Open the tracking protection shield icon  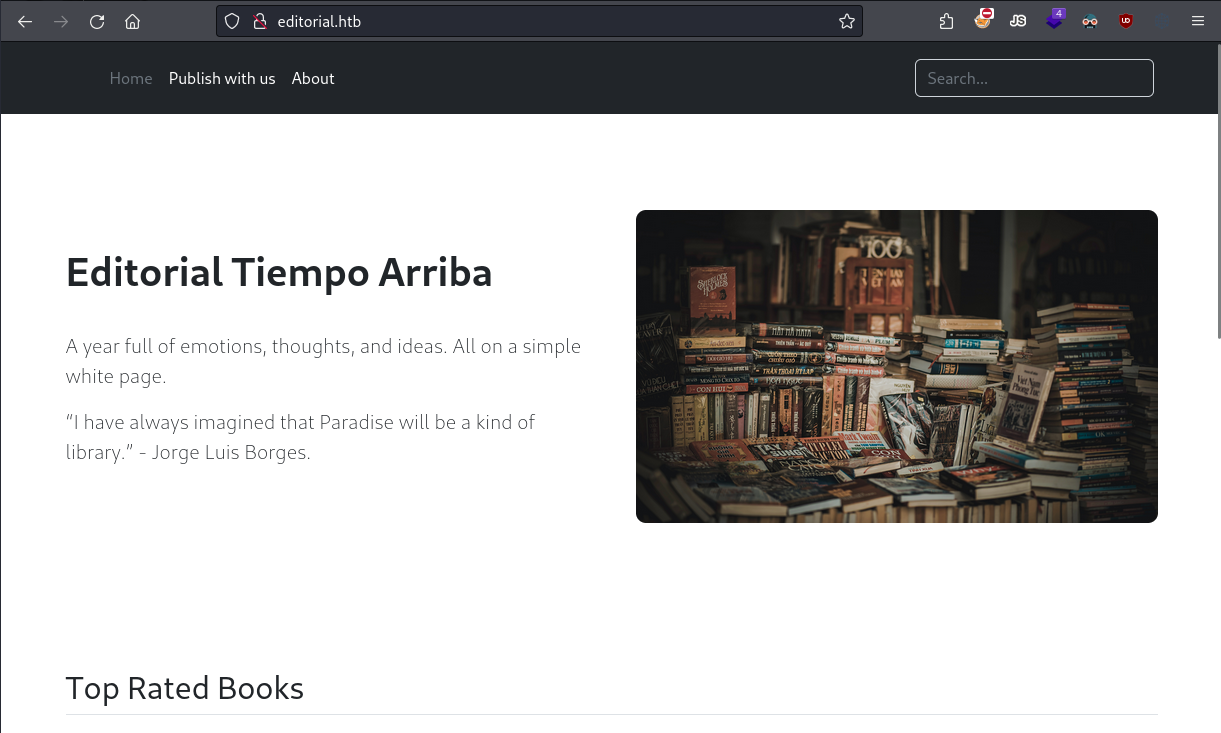click(232, 21)
